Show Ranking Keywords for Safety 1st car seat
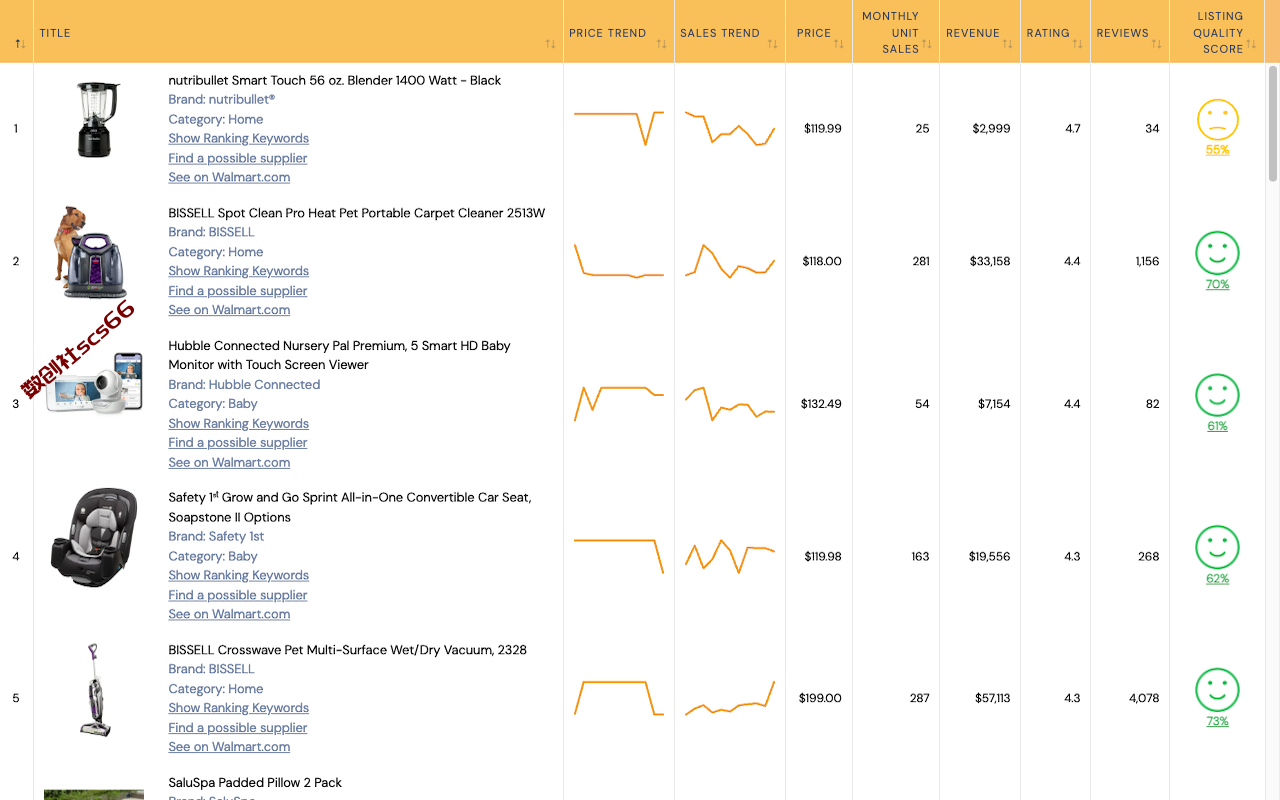Image resolution: width=1280 pixels, height=800 pixels. (238, 575)
